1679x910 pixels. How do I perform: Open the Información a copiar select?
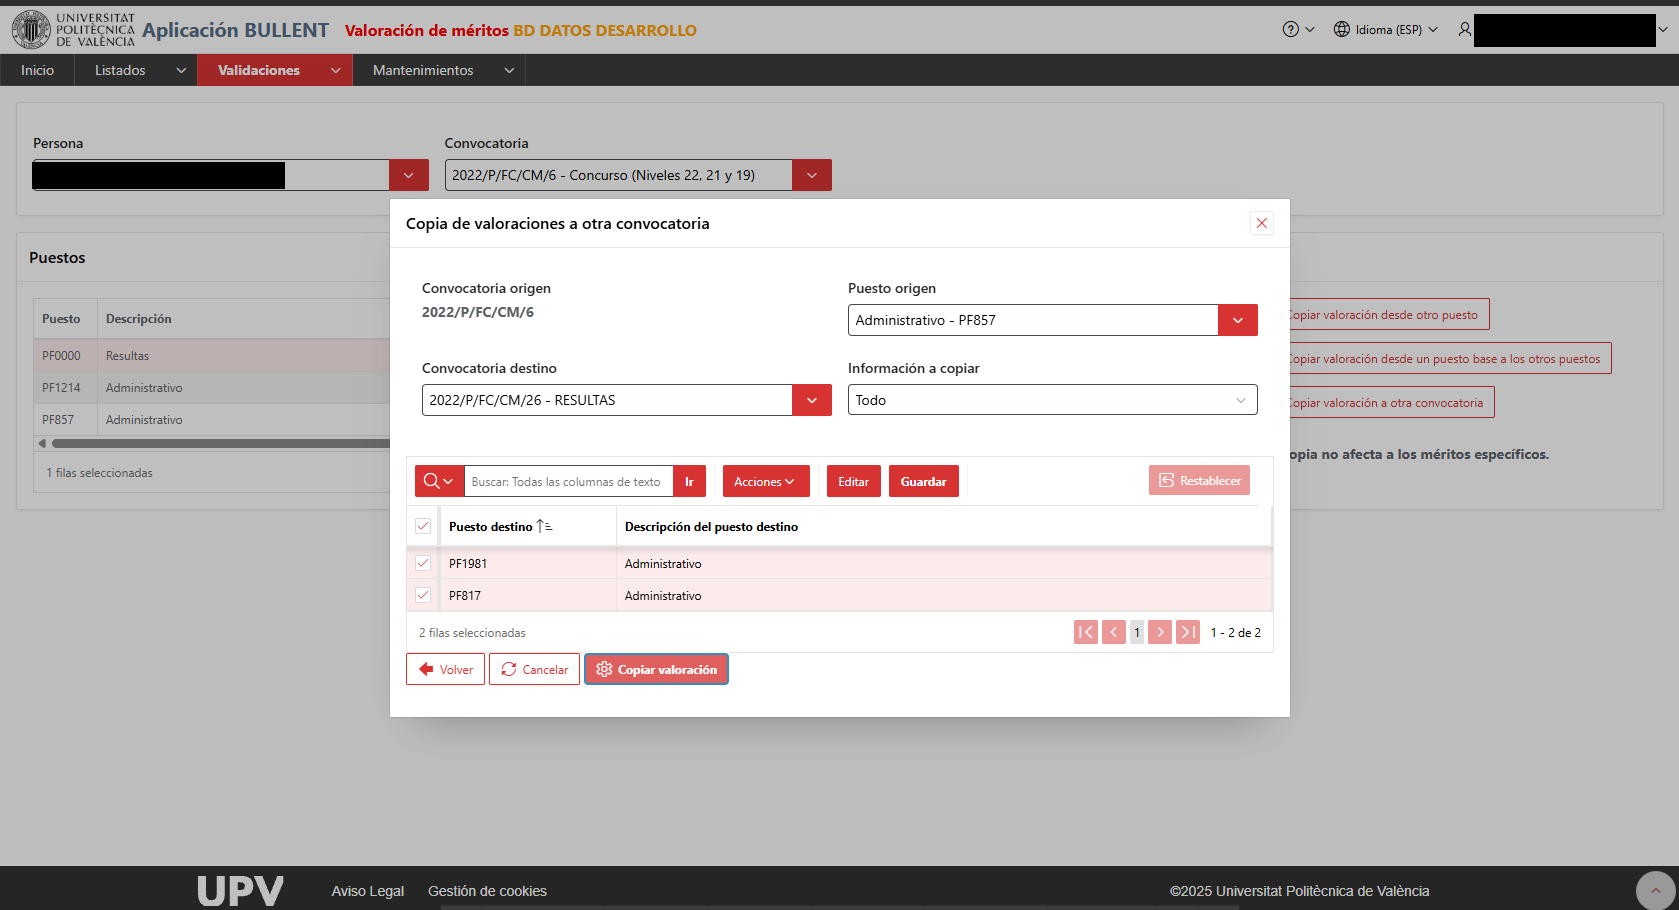pyautogui.click(x=1052, y=400)
